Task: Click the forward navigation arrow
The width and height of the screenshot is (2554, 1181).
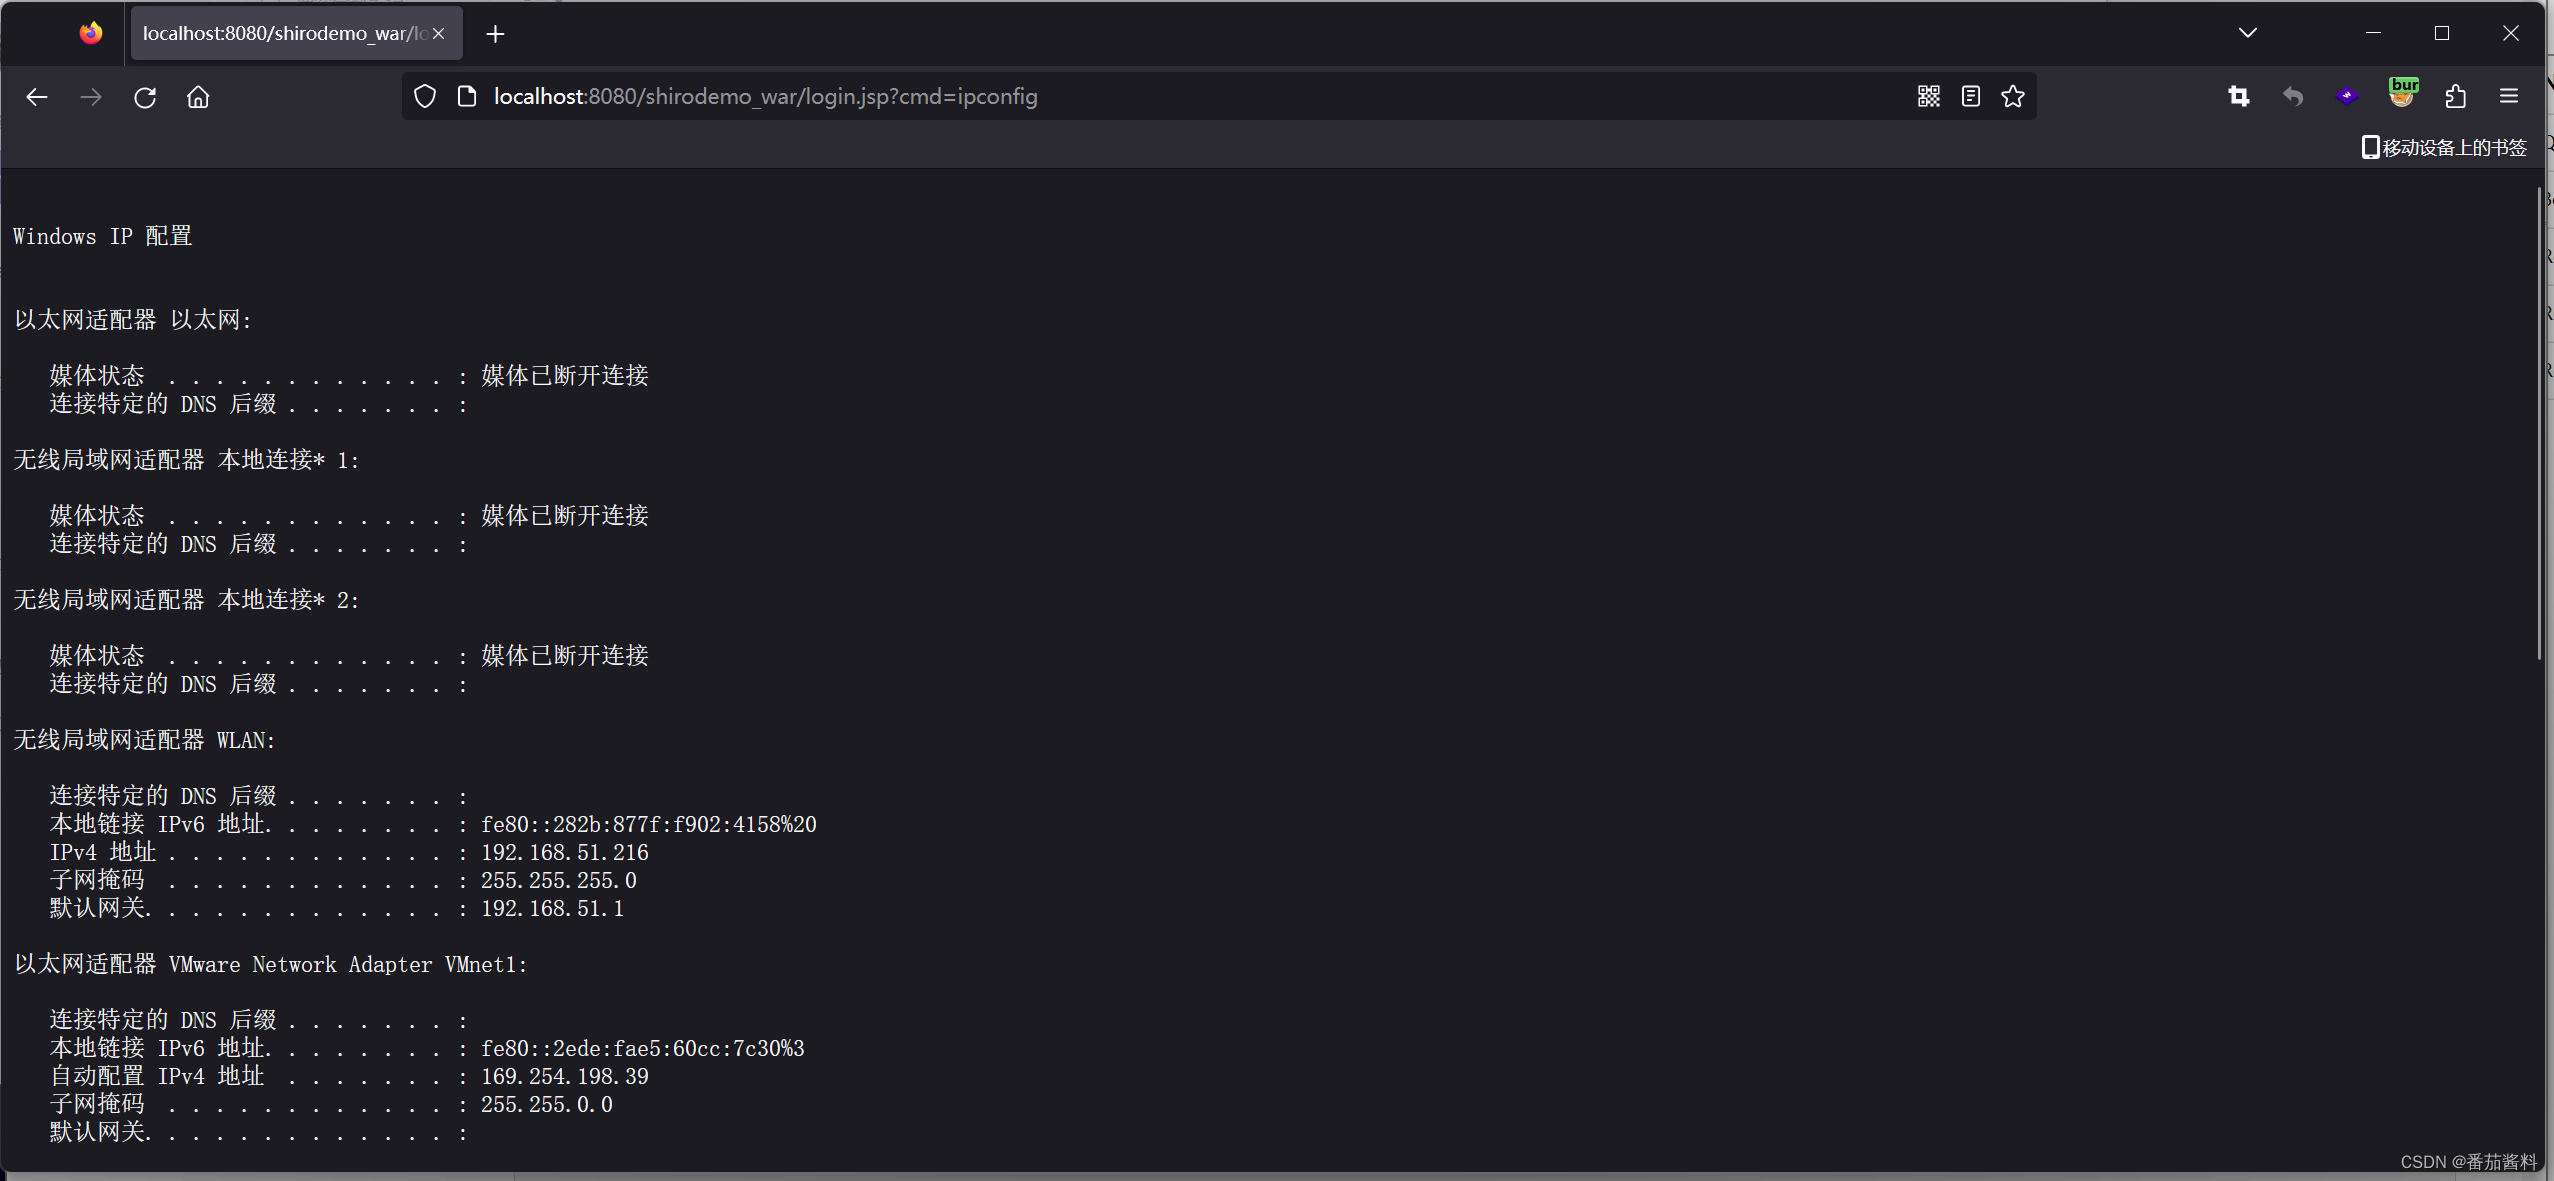Action: 91,97
